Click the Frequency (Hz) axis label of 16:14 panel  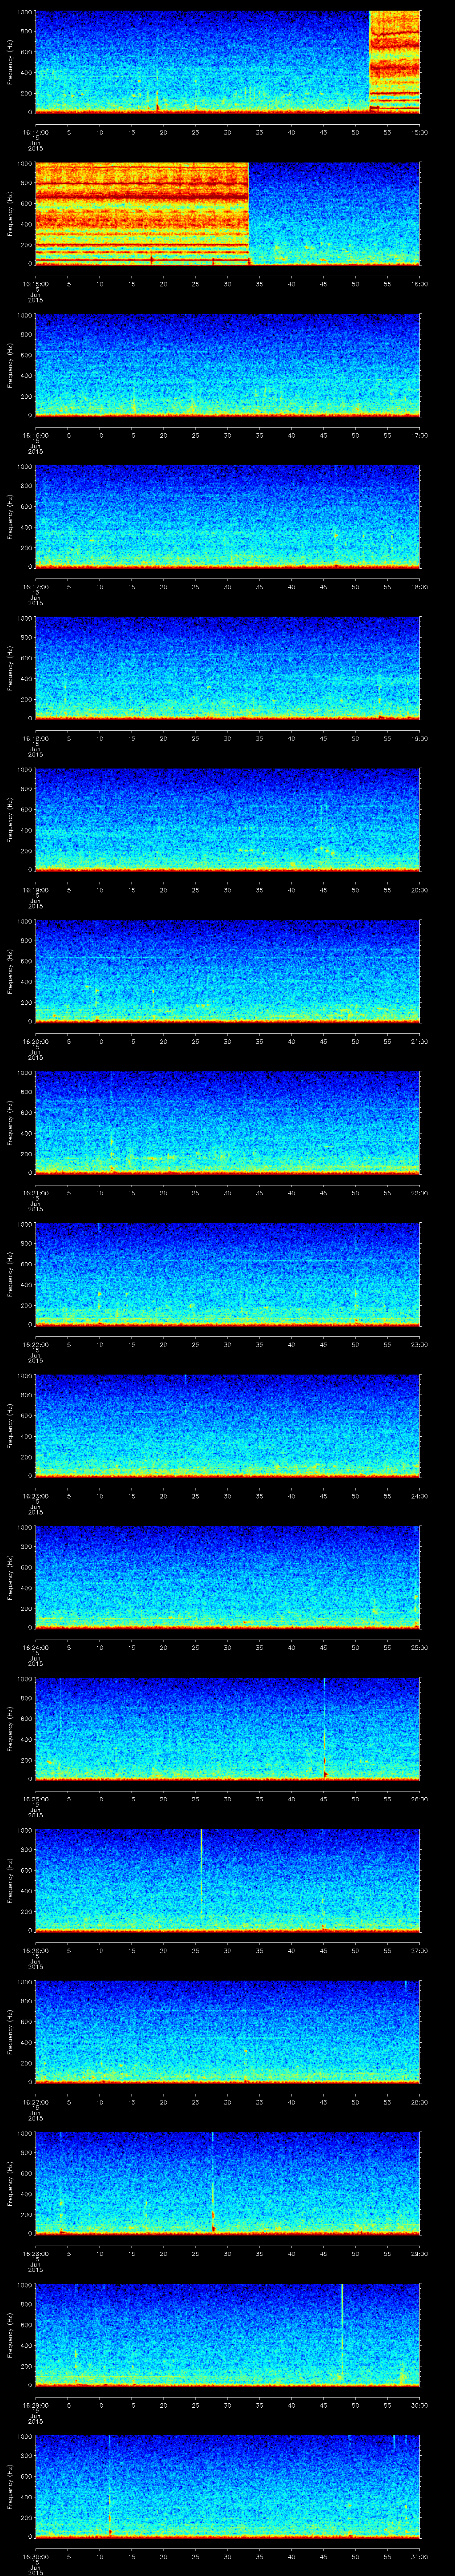tap(10, 62)
